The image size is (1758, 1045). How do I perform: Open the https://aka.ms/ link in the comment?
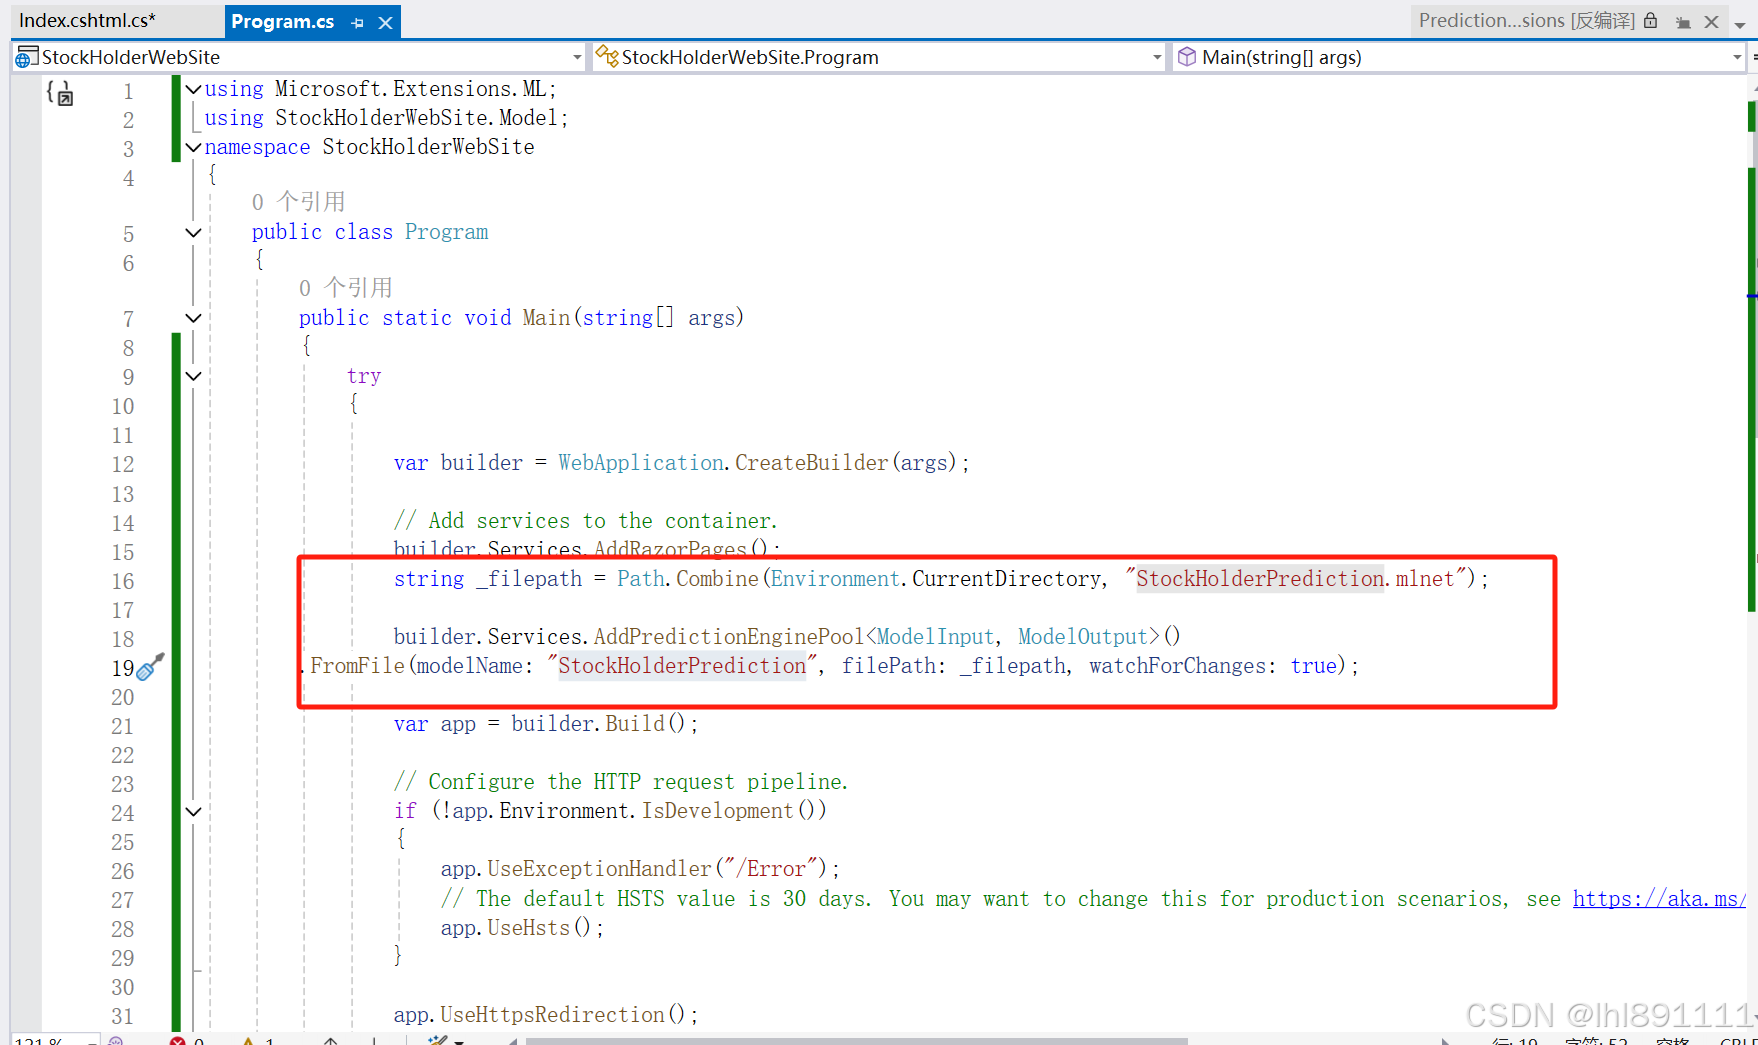tap(1659, 898)
